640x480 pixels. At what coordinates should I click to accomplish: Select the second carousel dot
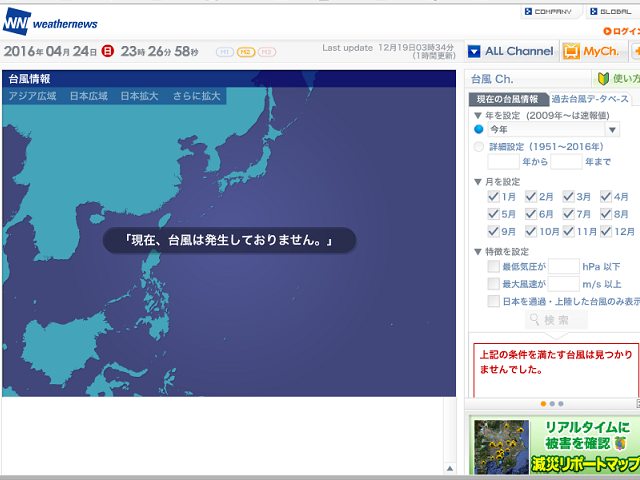tap(552, 404)
